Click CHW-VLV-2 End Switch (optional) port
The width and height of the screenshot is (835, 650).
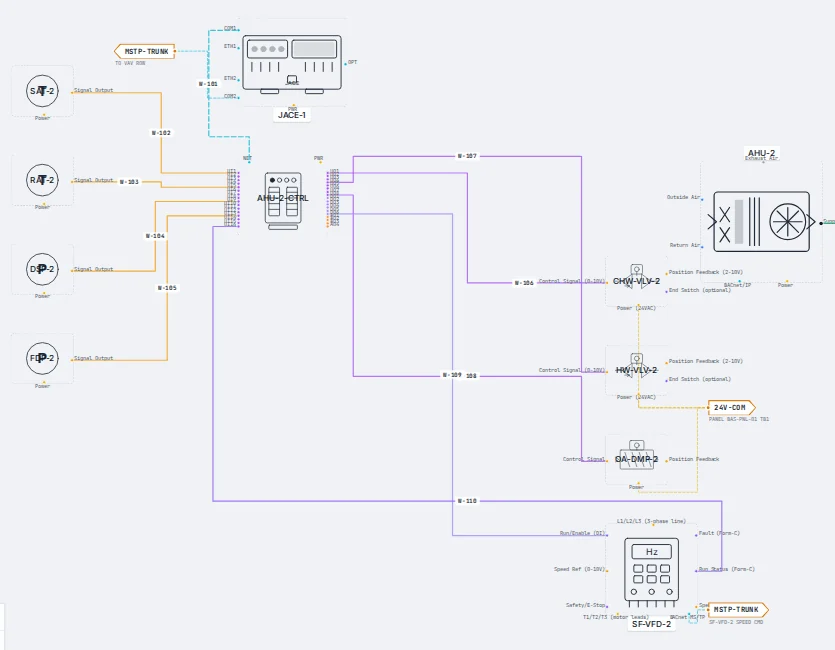tap(666, 292)
